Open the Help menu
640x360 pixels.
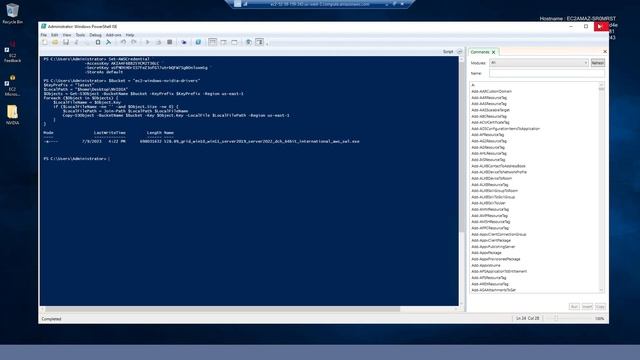[x=130, y=35]
